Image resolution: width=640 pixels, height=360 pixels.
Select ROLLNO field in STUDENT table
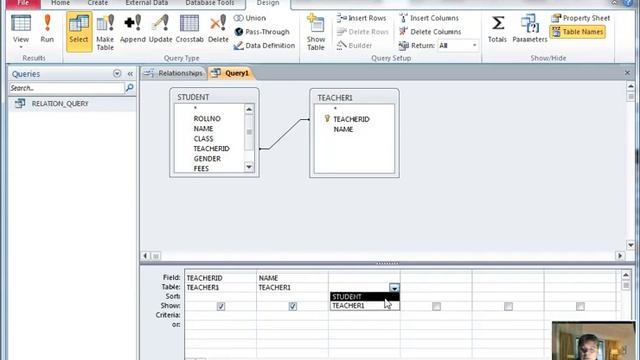tap(207, 118)
